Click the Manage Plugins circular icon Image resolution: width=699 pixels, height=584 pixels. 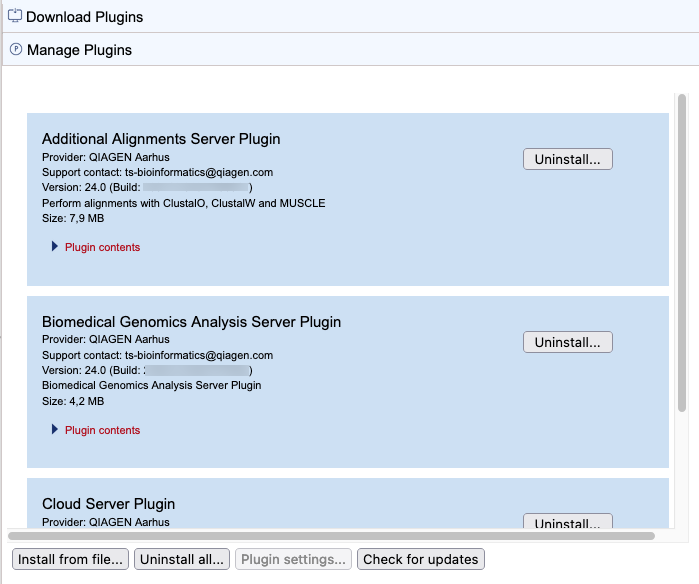(15, 49)
